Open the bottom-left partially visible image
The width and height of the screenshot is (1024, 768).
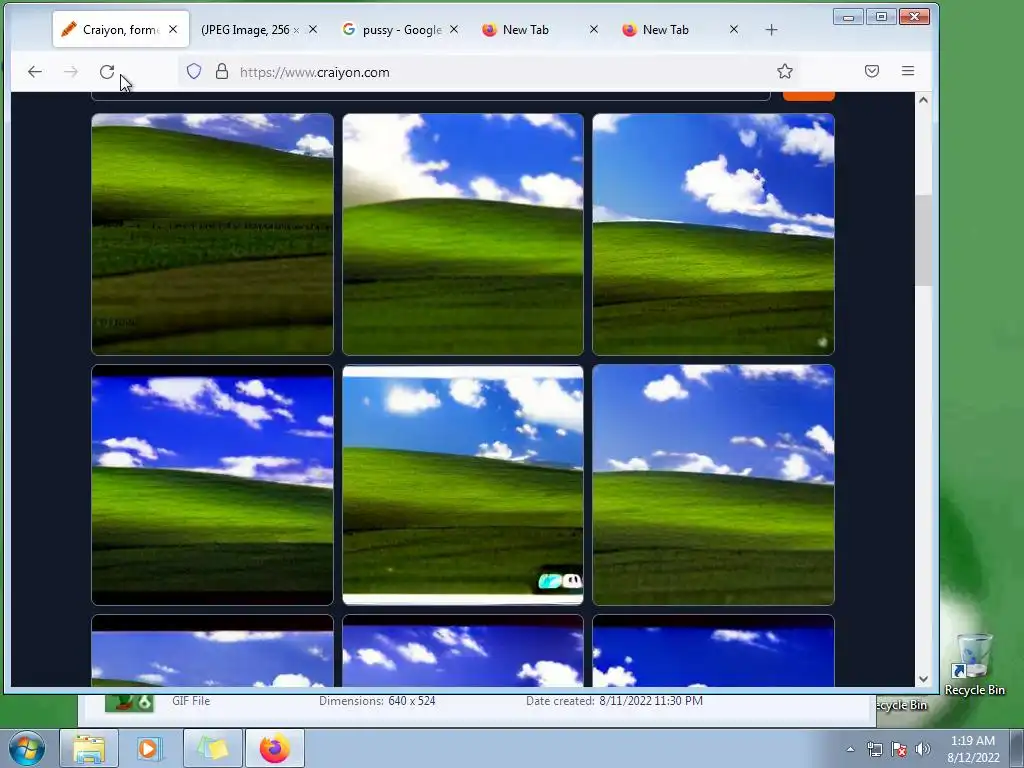tap(212, 651)
